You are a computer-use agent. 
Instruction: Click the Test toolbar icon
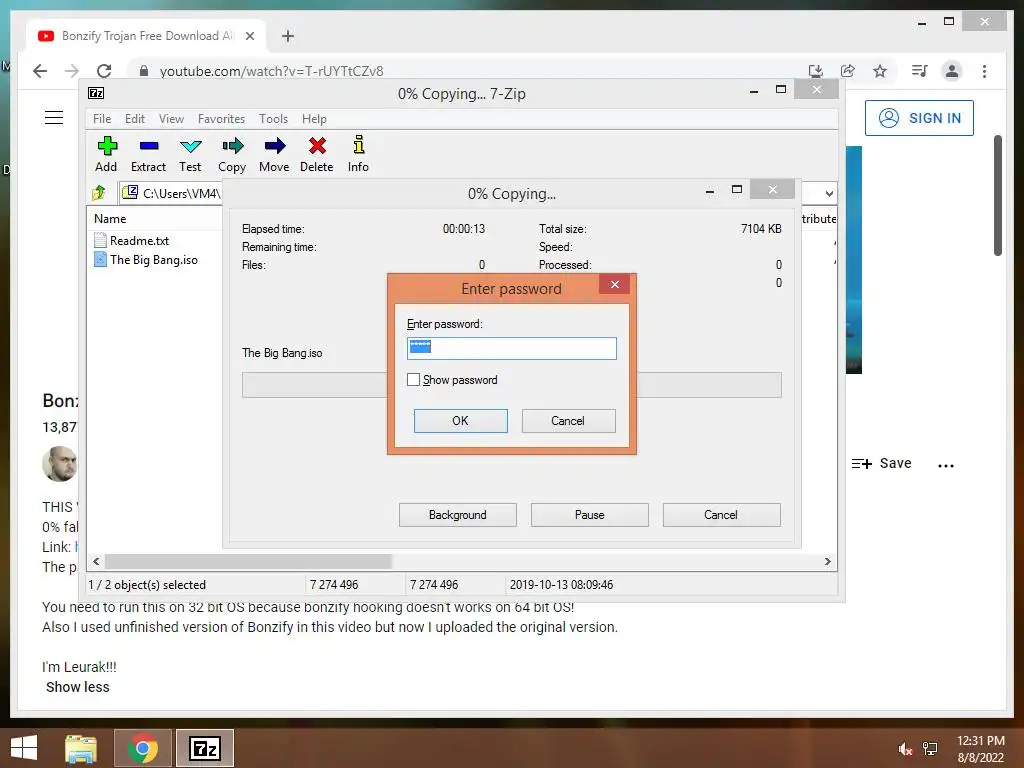(x=190, y=154)
